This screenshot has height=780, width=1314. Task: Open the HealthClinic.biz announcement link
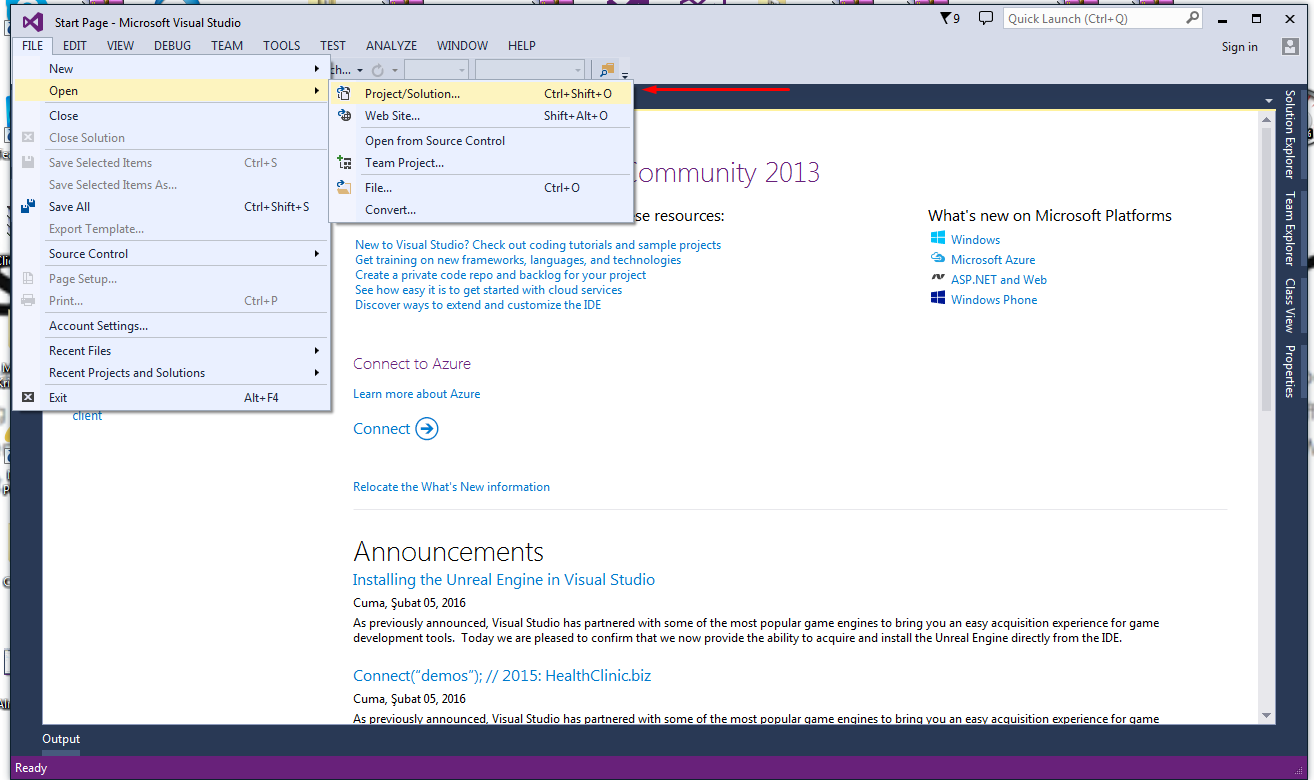coord(502,676)
